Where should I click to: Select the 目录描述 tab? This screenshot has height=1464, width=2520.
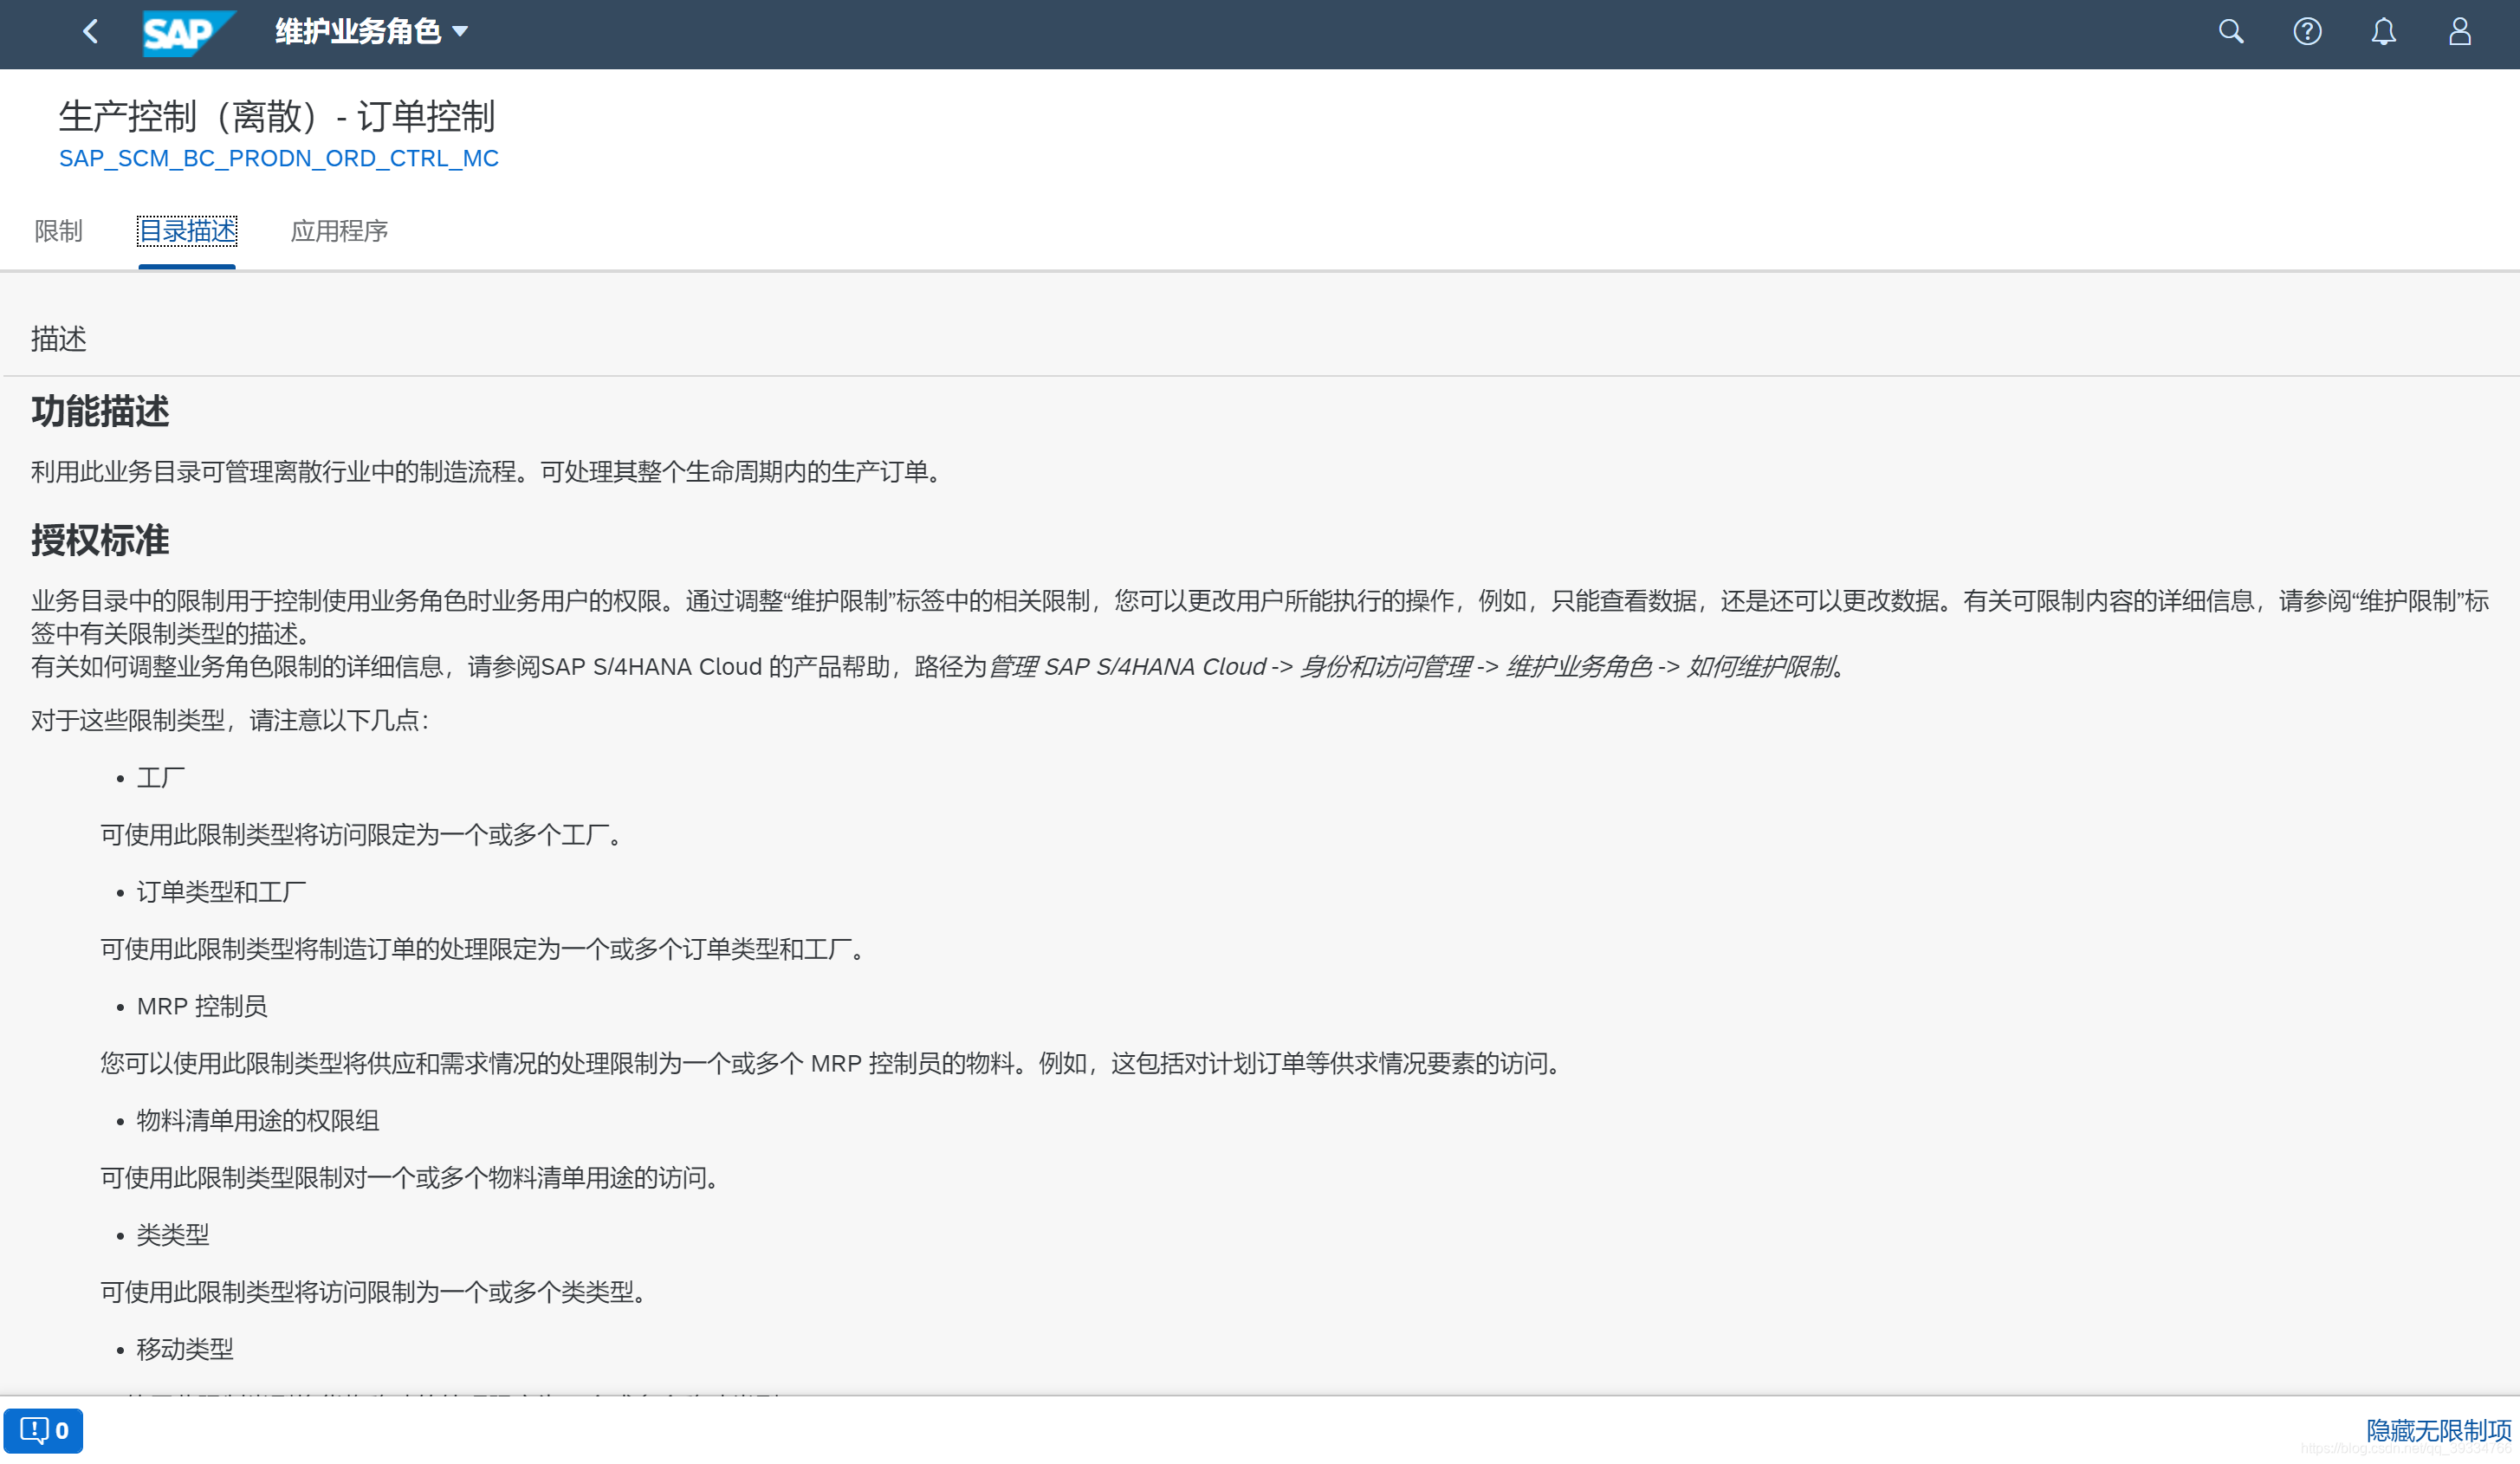[187, 231]
